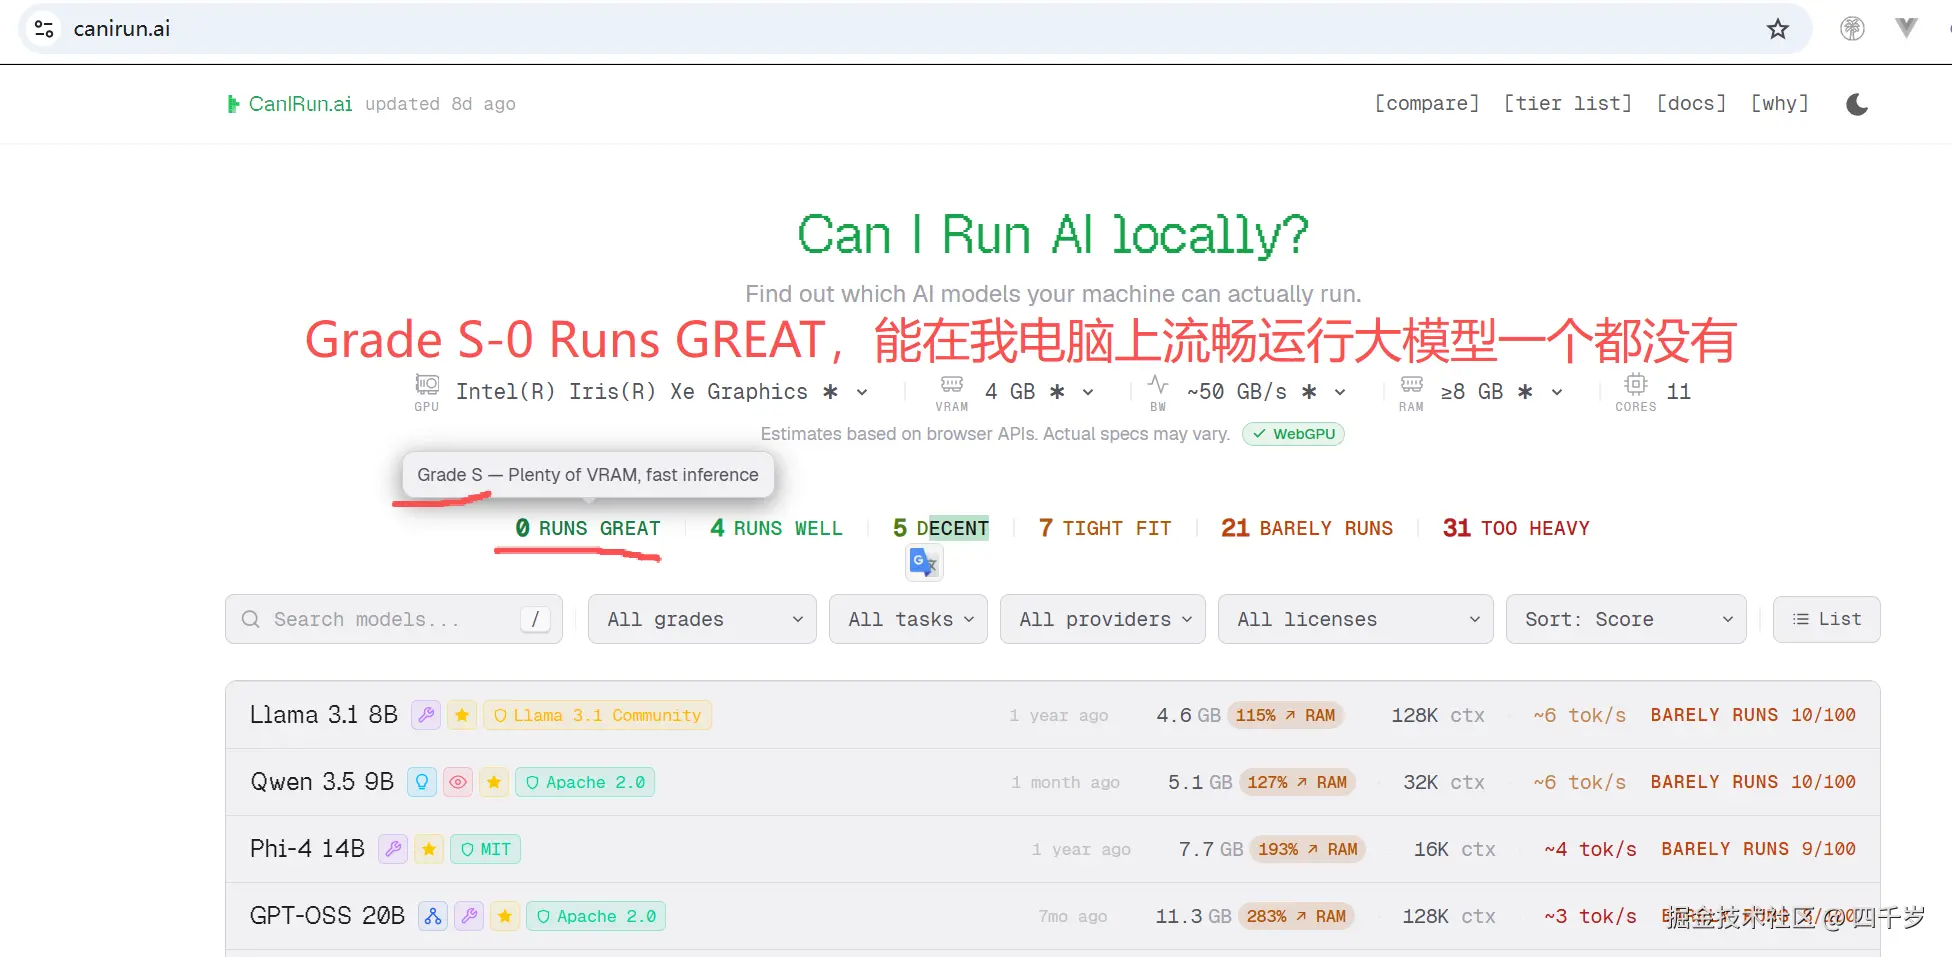Bookmark this page with the star icon
The image size is (1952, 957).
tap(1777, 29)
